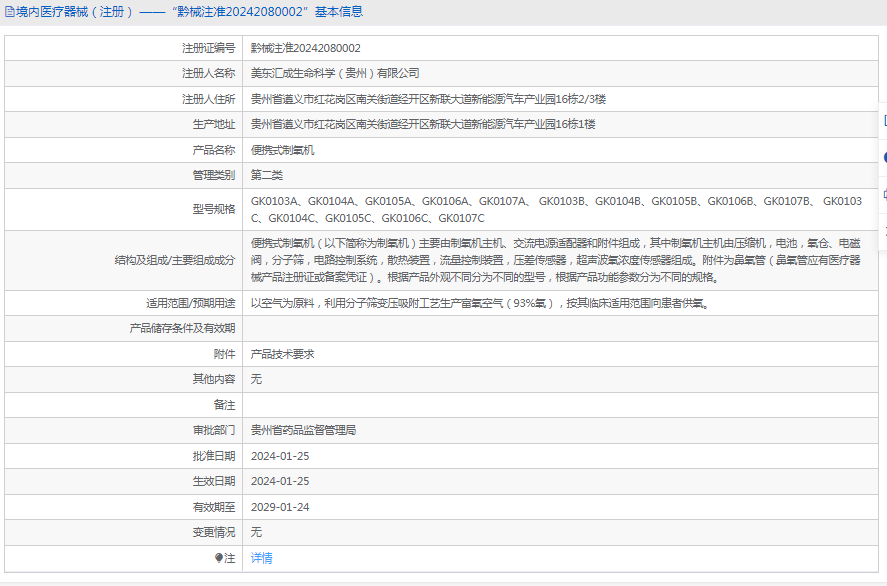Click the 注册人名称 label
The width and height of the screenshot is (887, 586).
[208, 74]
